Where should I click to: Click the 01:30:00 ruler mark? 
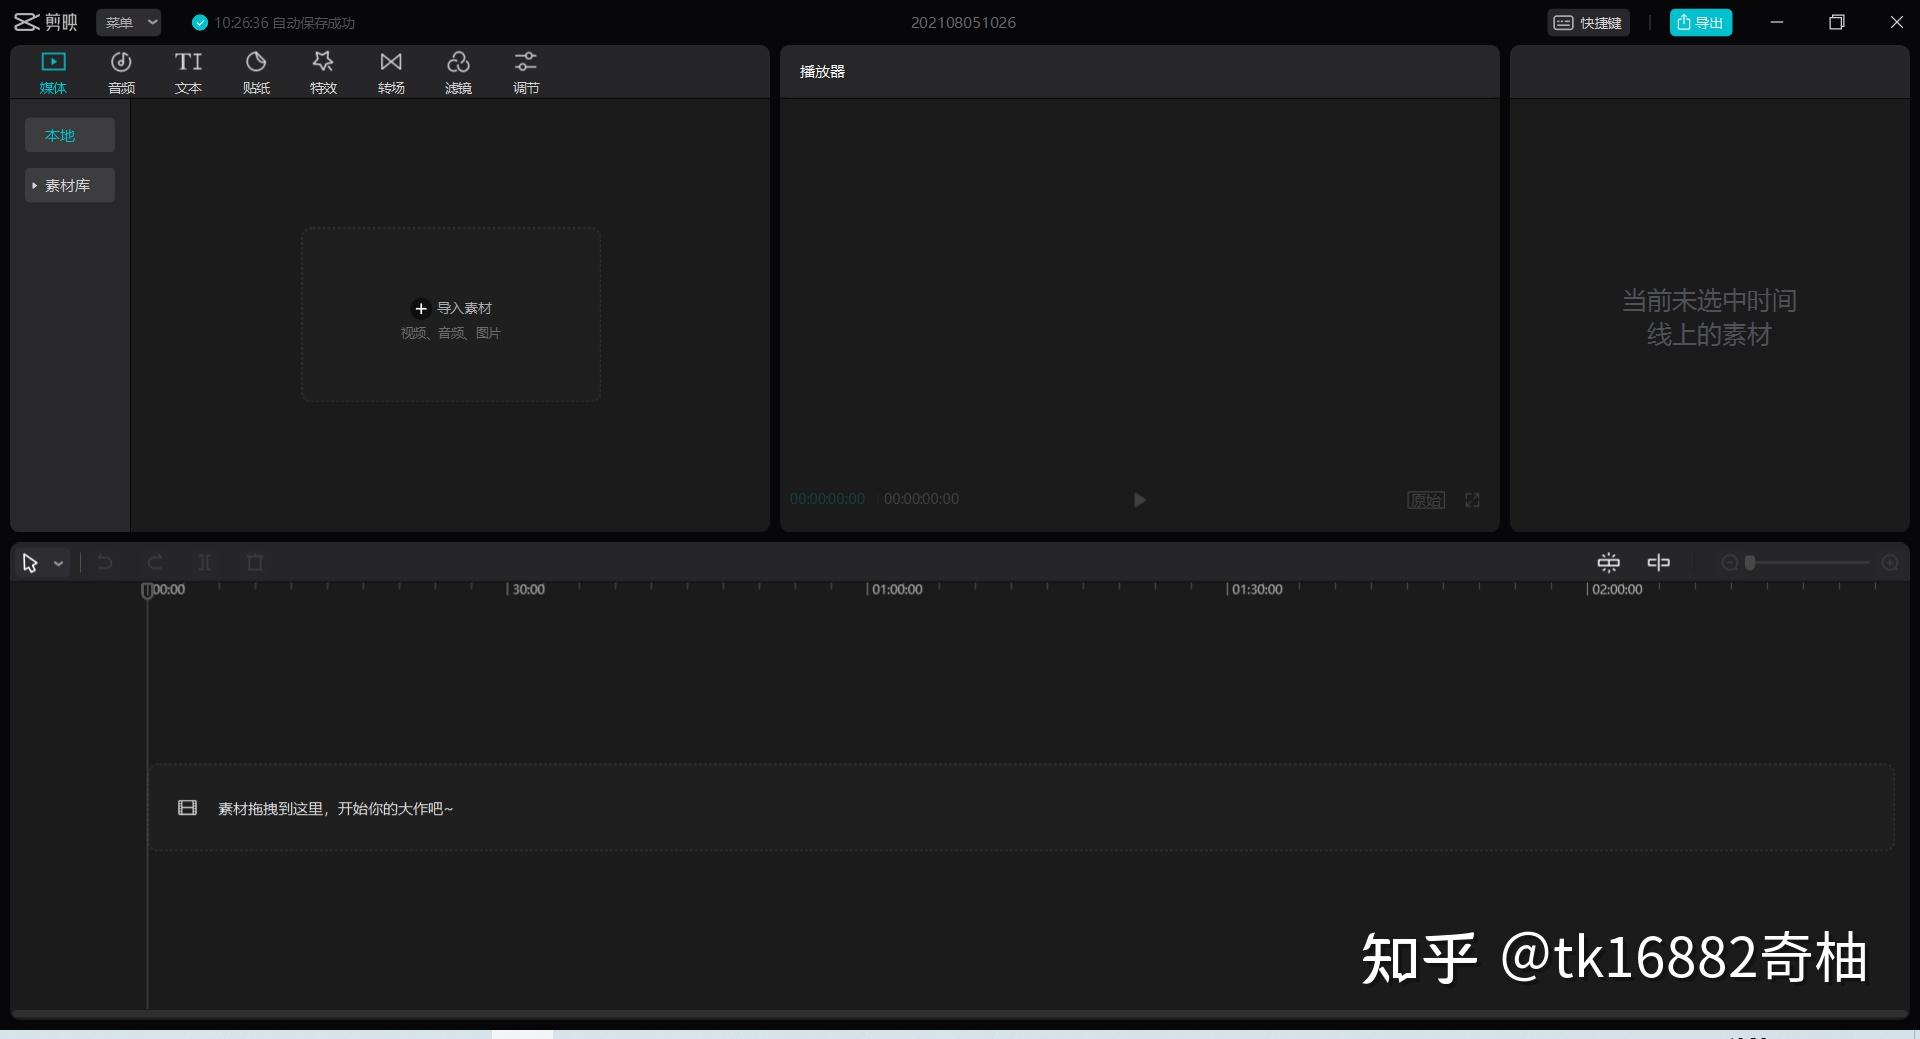point(1256,590)
